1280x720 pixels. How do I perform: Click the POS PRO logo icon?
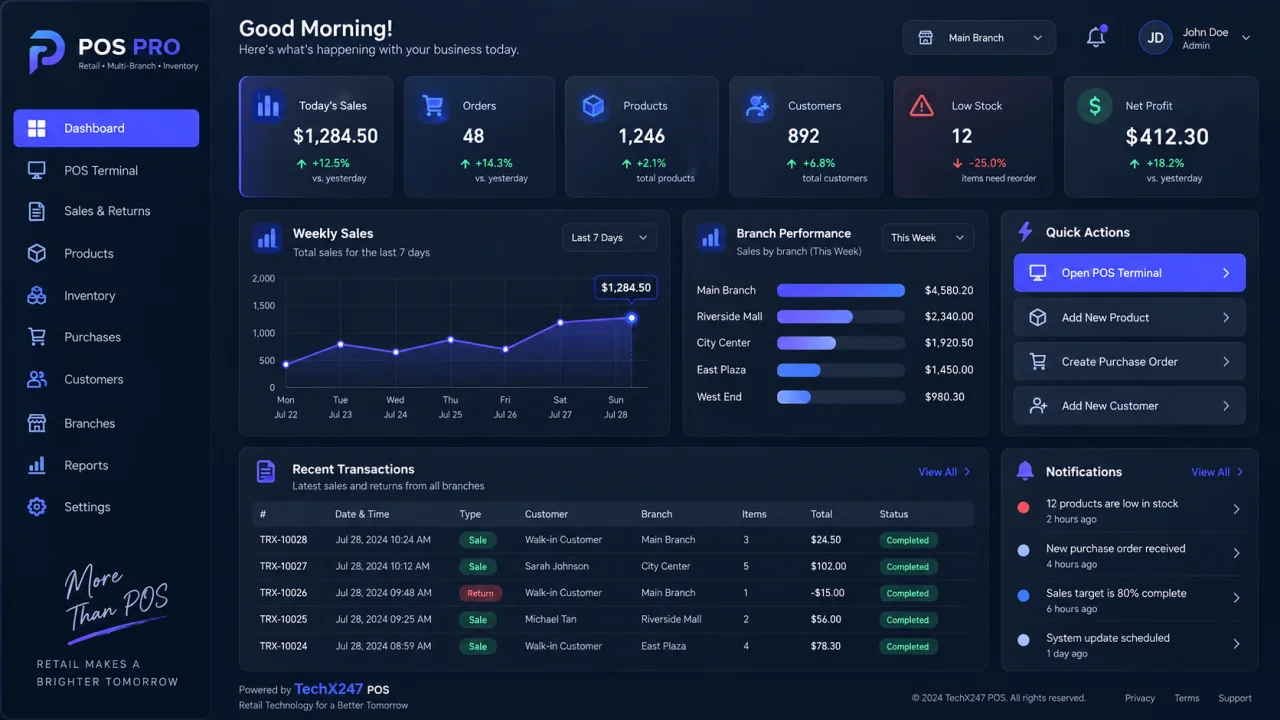point(46,51)
